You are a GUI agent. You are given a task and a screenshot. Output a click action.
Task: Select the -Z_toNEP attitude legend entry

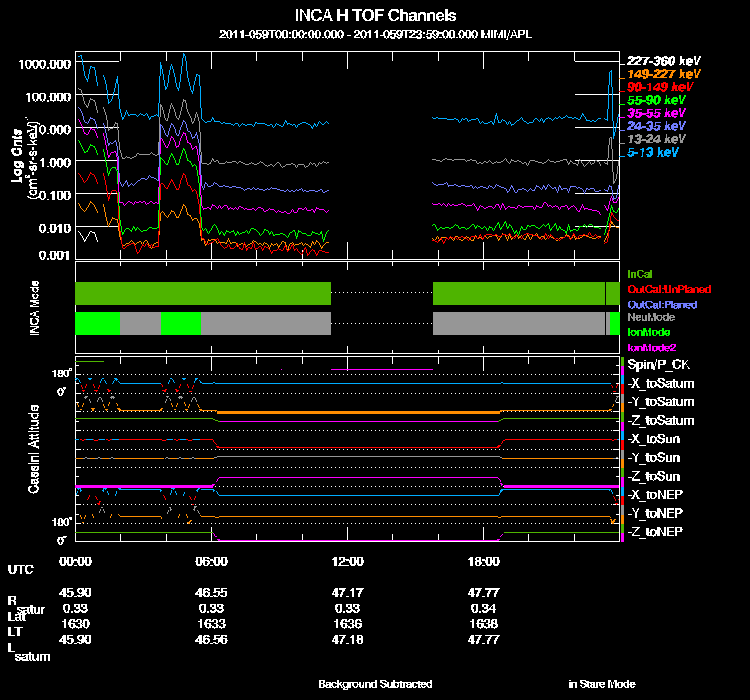tap(655, 530)
